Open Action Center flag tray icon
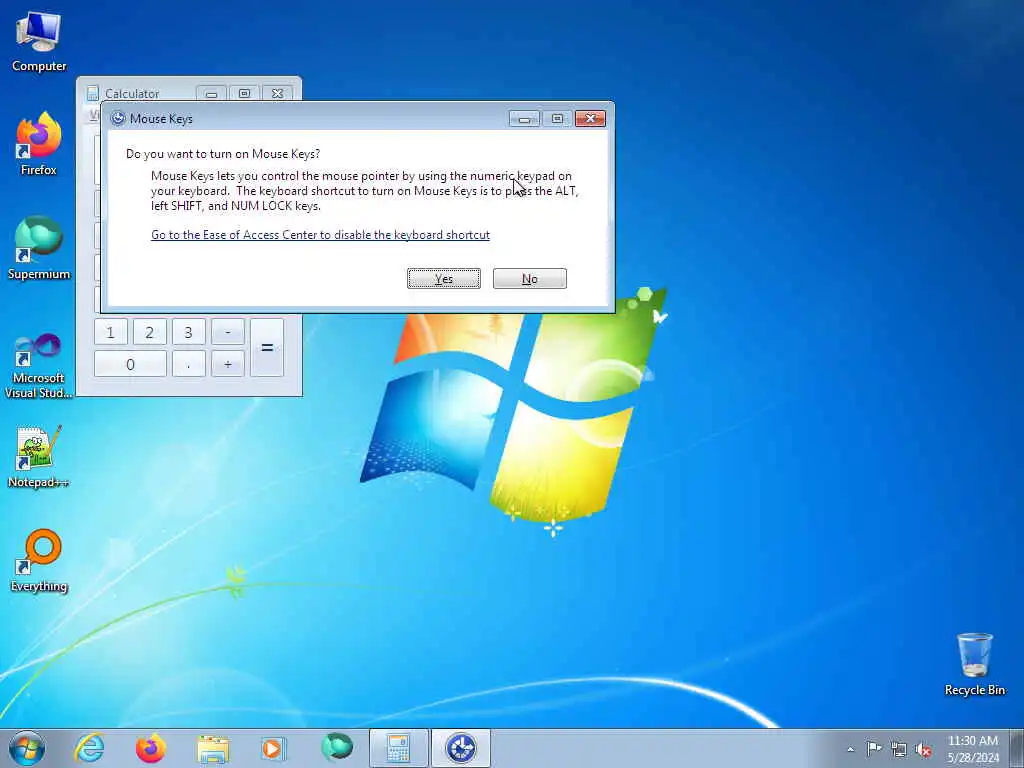 tap(874, 749)
